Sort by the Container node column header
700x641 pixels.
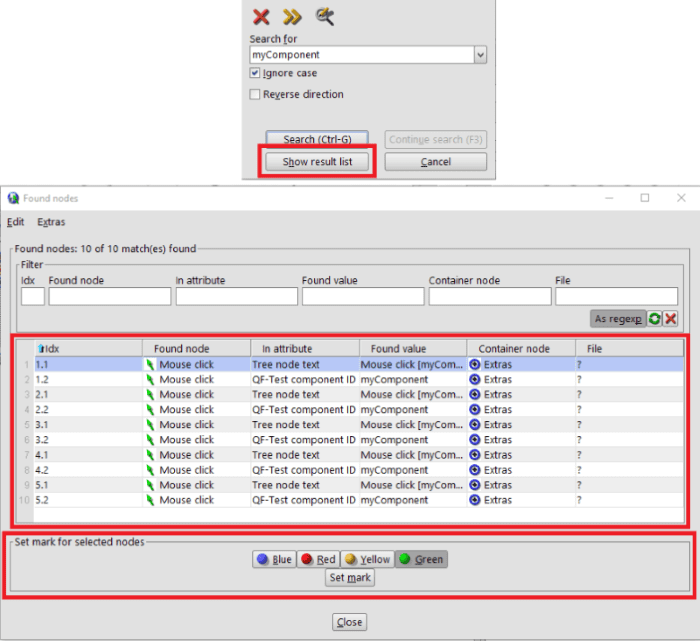(x=521, y=349)
